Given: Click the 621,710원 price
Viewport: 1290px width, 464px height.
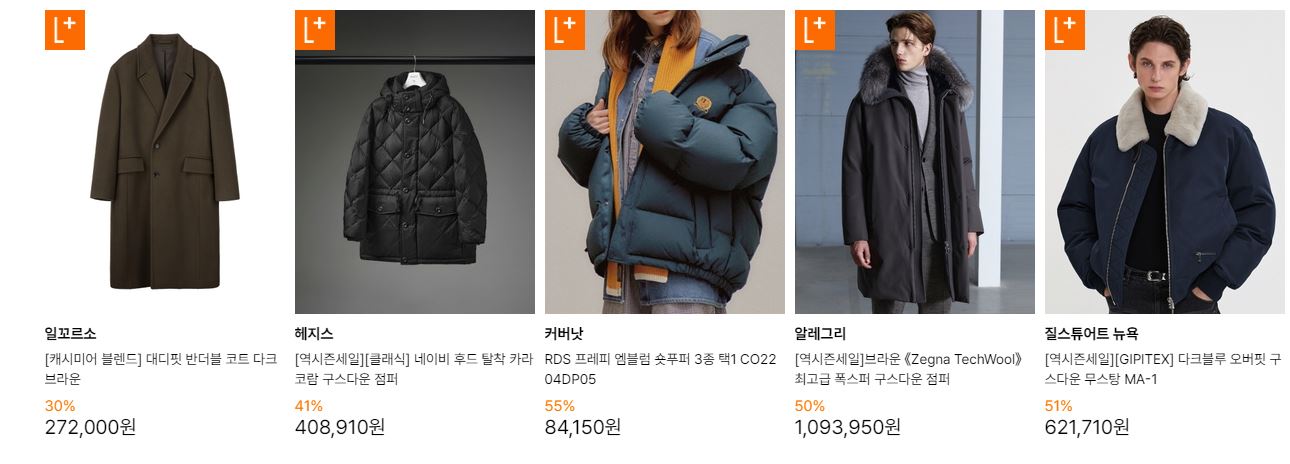Looking at the screenshot, I should point(1087,427).
